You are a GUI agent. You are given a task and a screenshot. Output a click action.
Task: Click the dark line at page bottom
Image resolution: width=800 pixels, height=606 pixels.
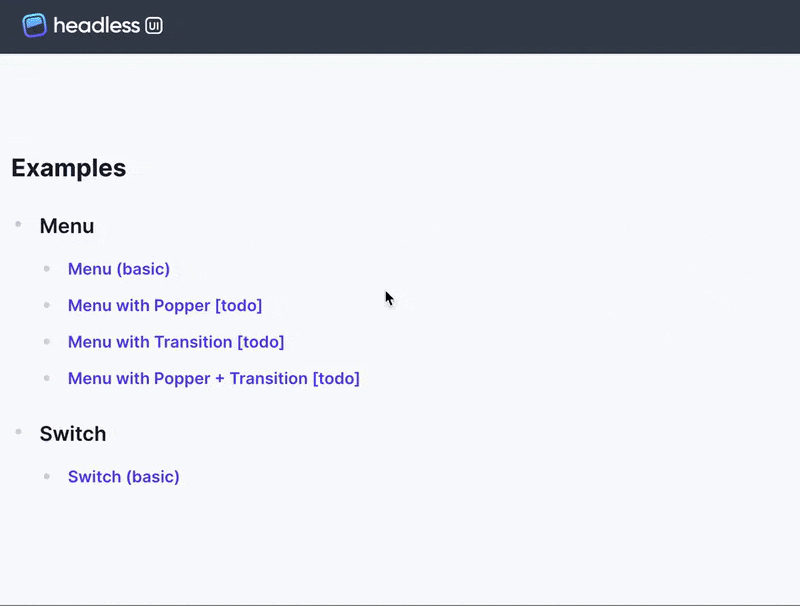(400, 604)
